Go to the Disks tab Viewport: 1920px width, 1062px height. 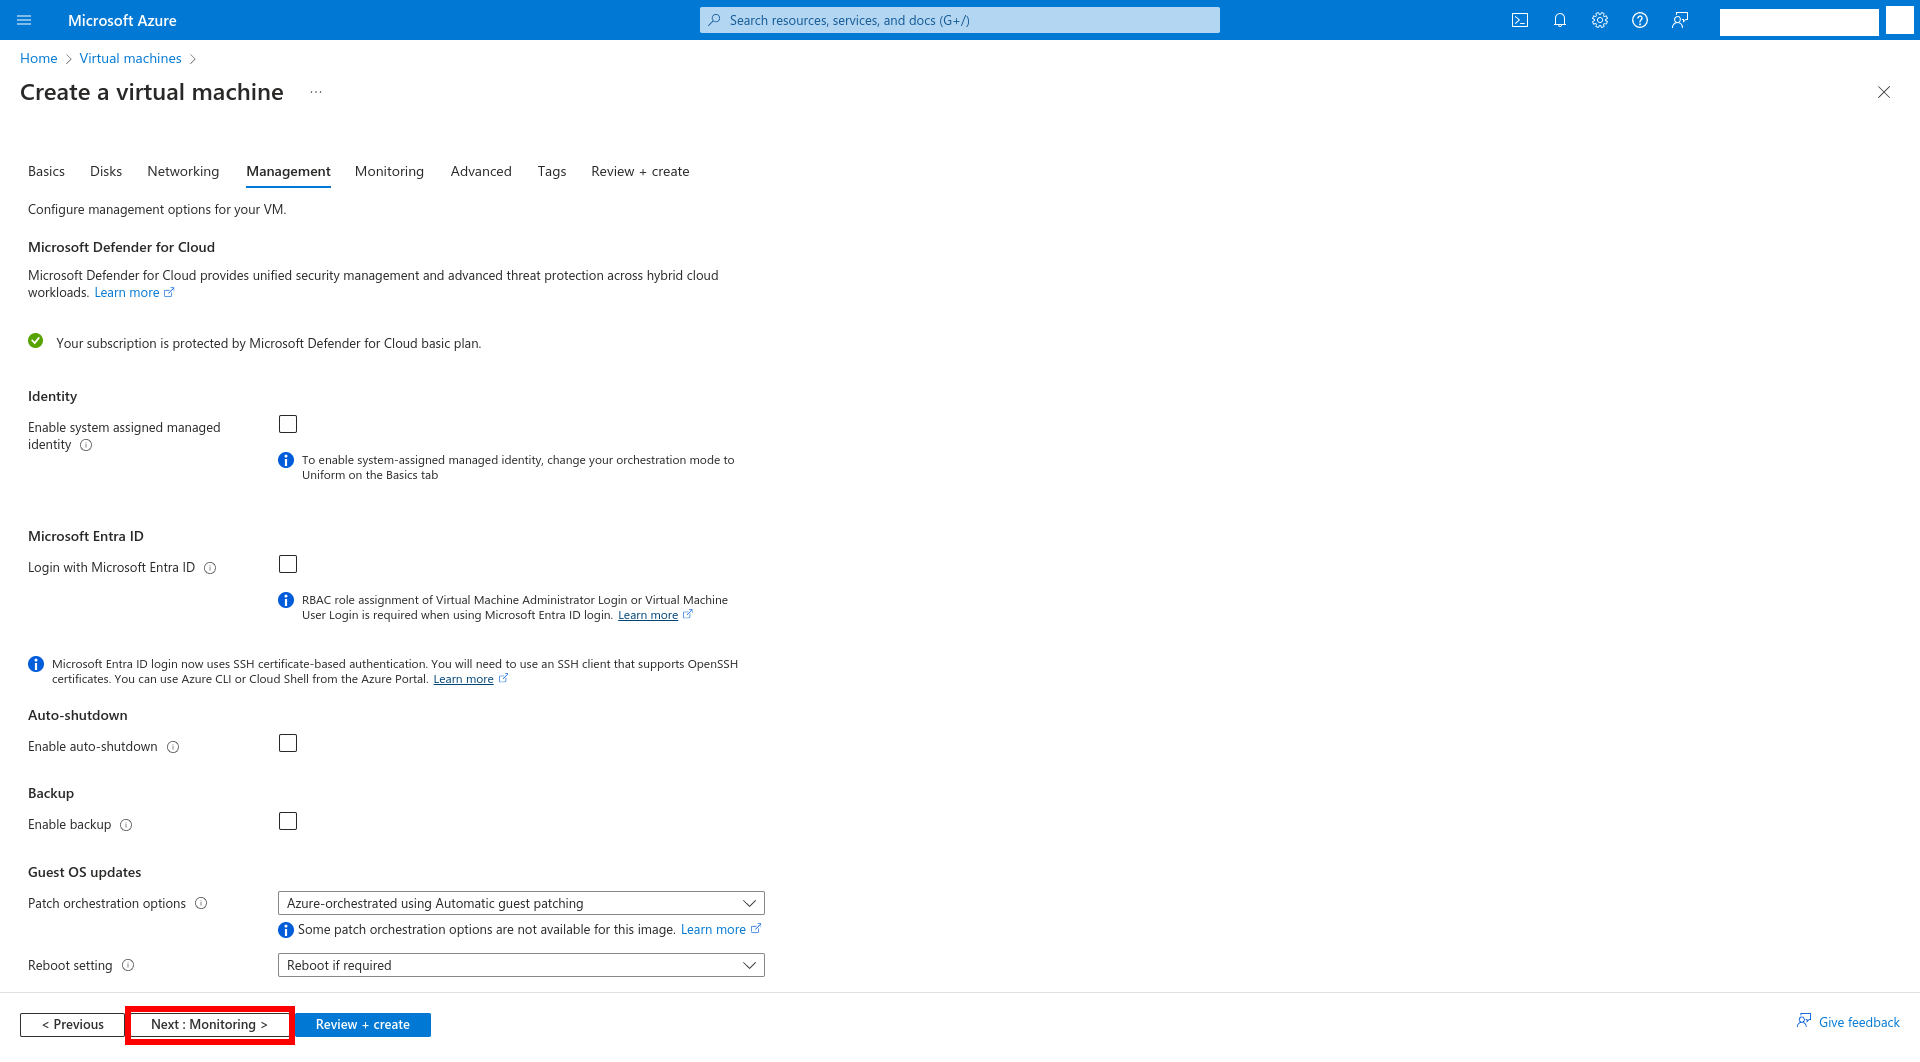coord(106,171)
